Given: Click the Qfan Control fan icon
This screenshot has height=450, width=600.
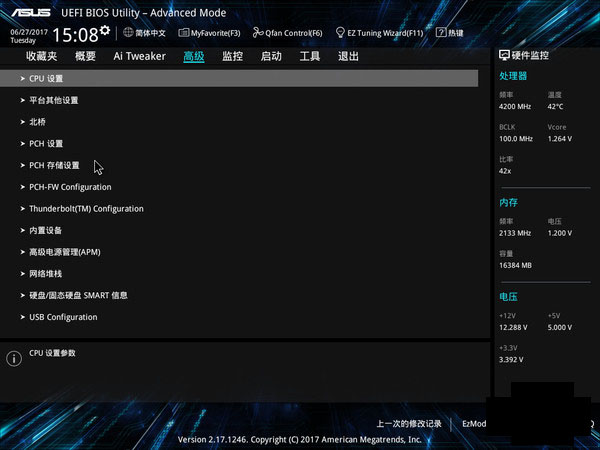Looking at the screenshot, I should [x=258, y=33].
